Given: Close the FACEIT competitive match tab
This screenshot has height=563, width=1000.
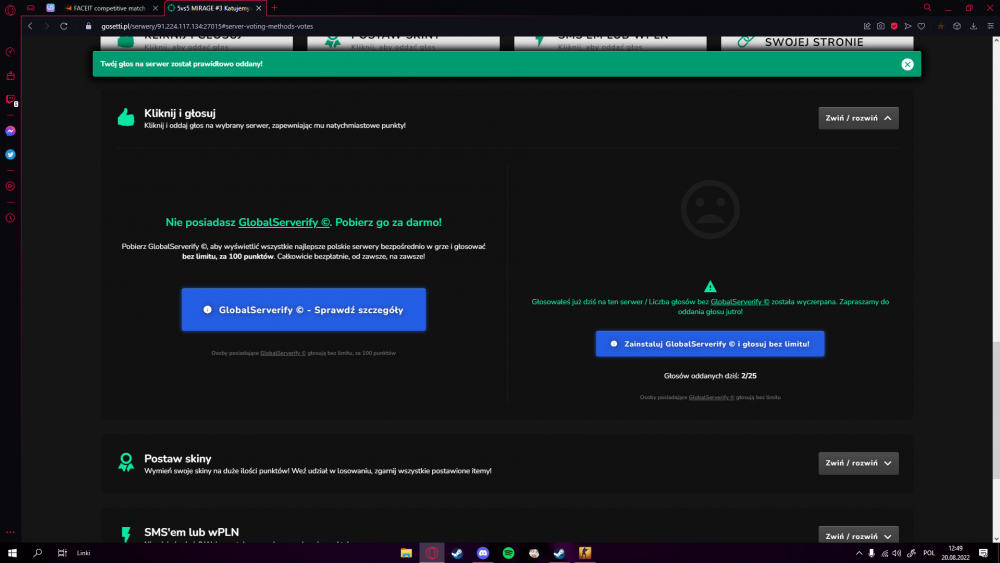Looking at the screenshot, I should click(155, 8).
